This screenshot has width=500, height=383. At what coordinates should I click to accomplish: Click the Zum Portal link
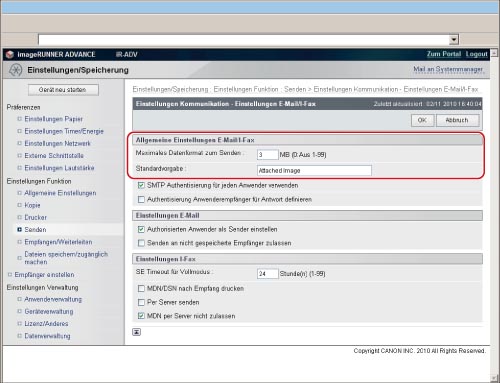[x=444, y=54]
